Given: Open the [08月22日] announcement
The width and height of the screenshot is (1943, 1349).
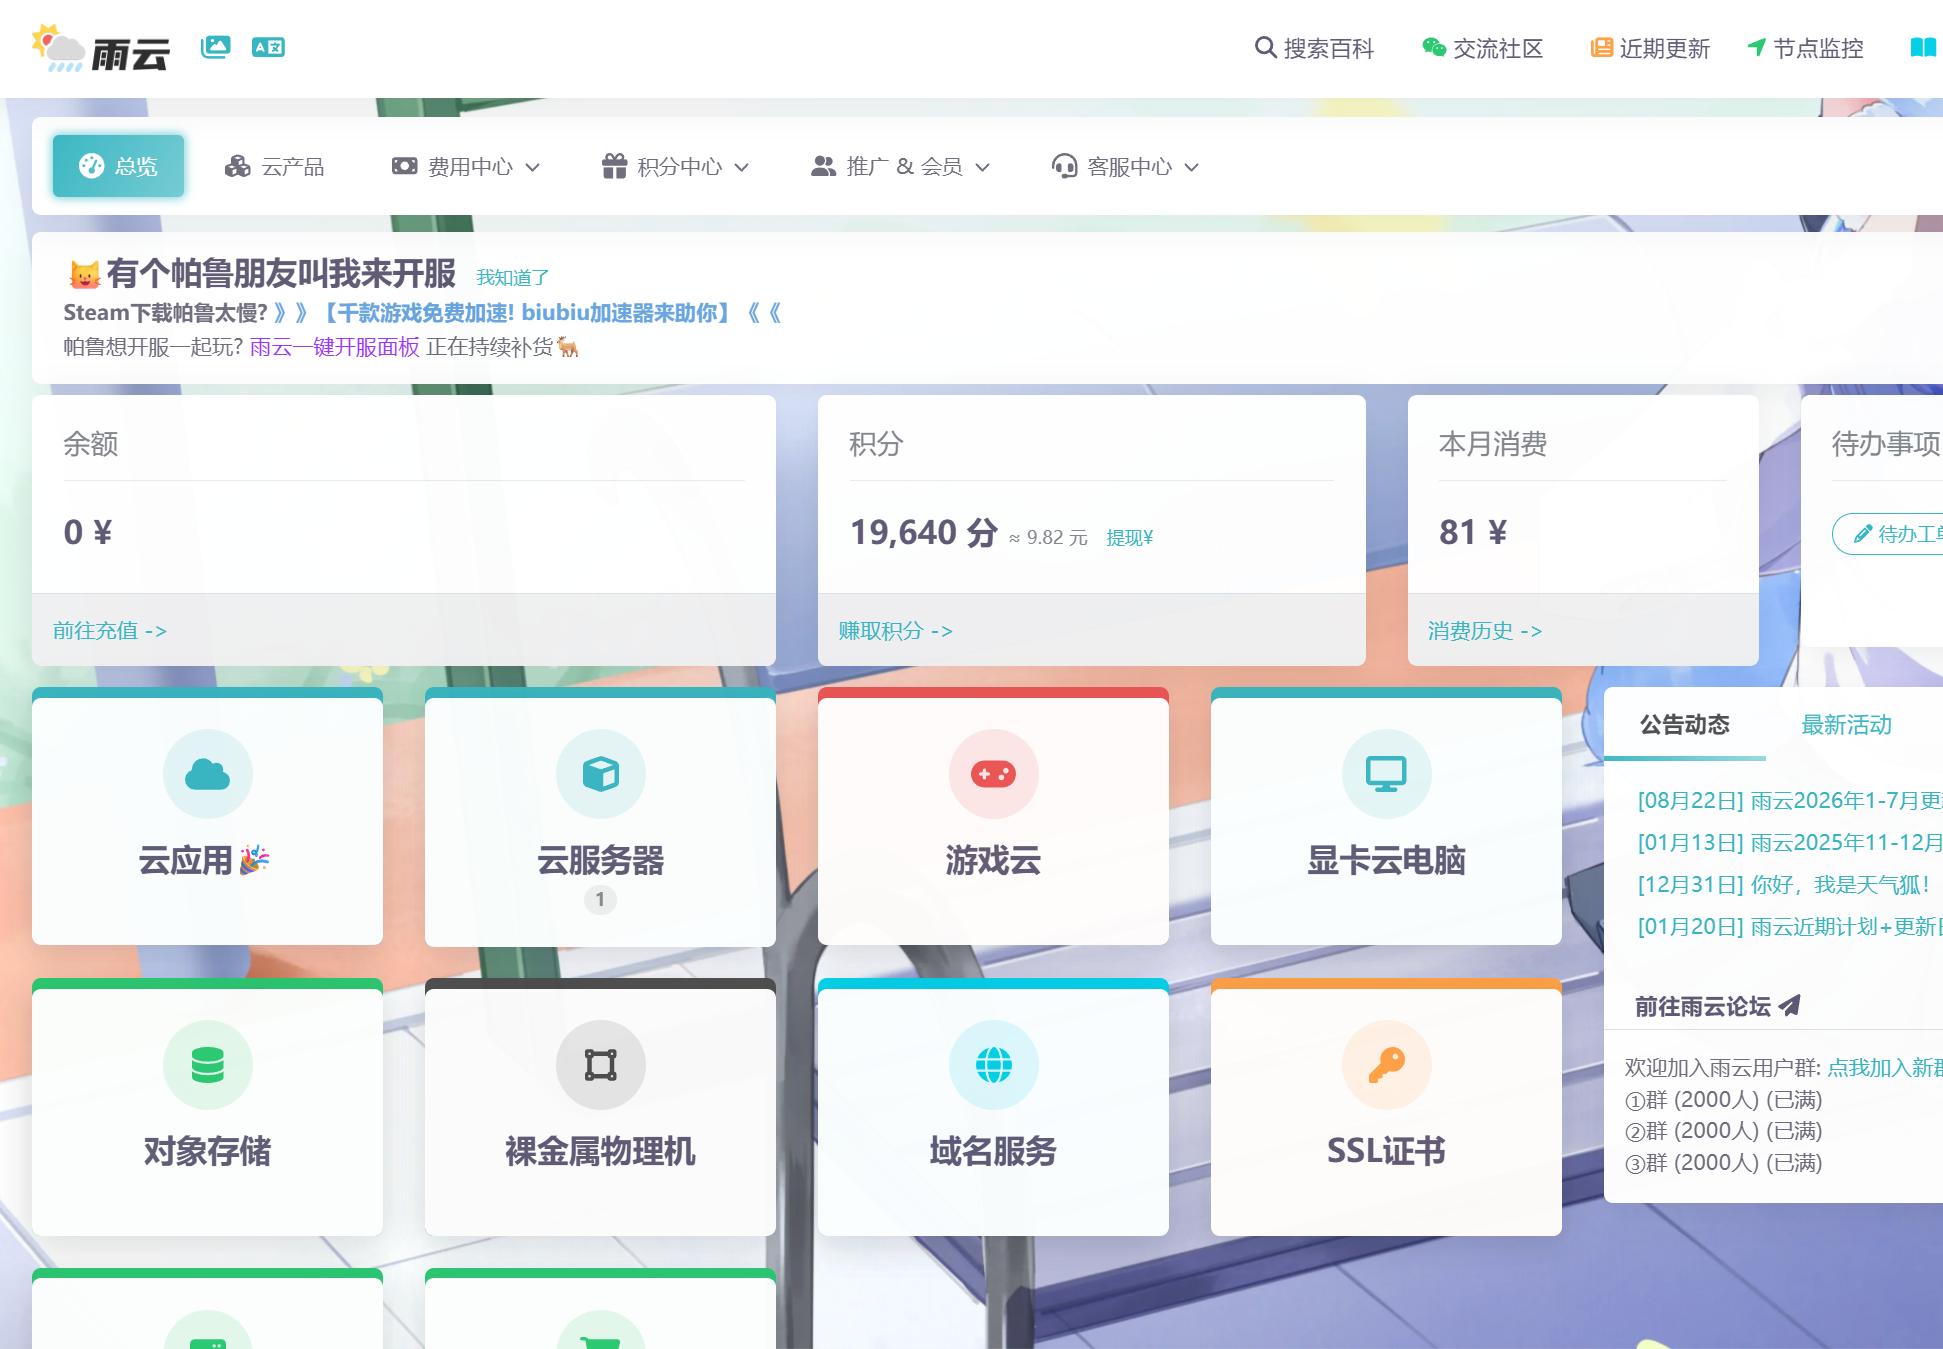Looking at the screenshot, I should (x=1790, y=801).
